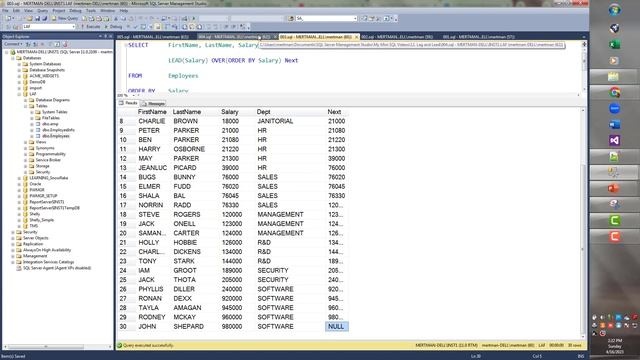Image resolution: width=640 pixels, height=360 pixels.
Task: Open the green Camtasia taskbar icon
Action: 614,220
